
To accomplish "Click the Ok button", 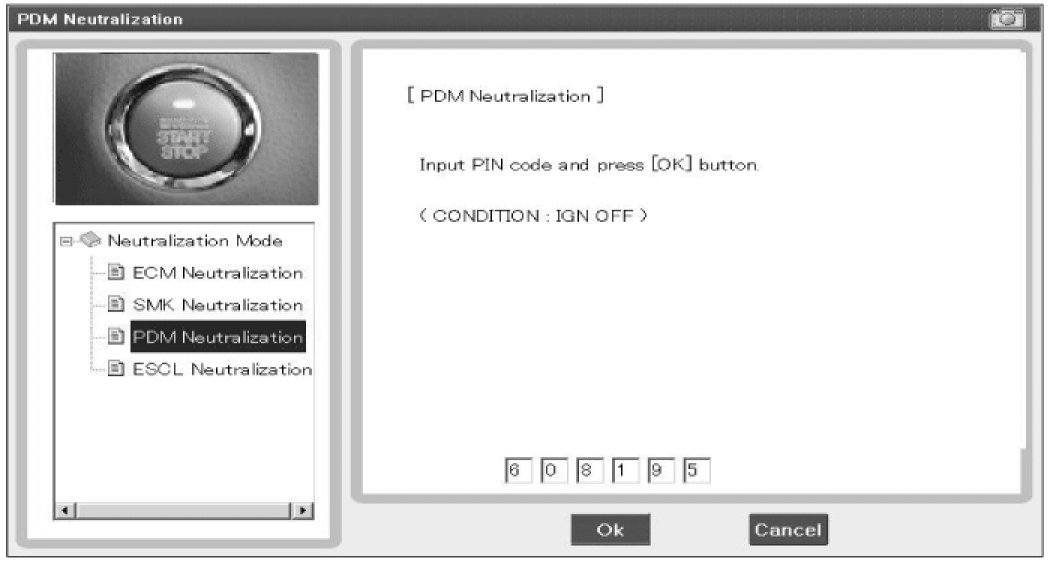I will click(610, 530).
